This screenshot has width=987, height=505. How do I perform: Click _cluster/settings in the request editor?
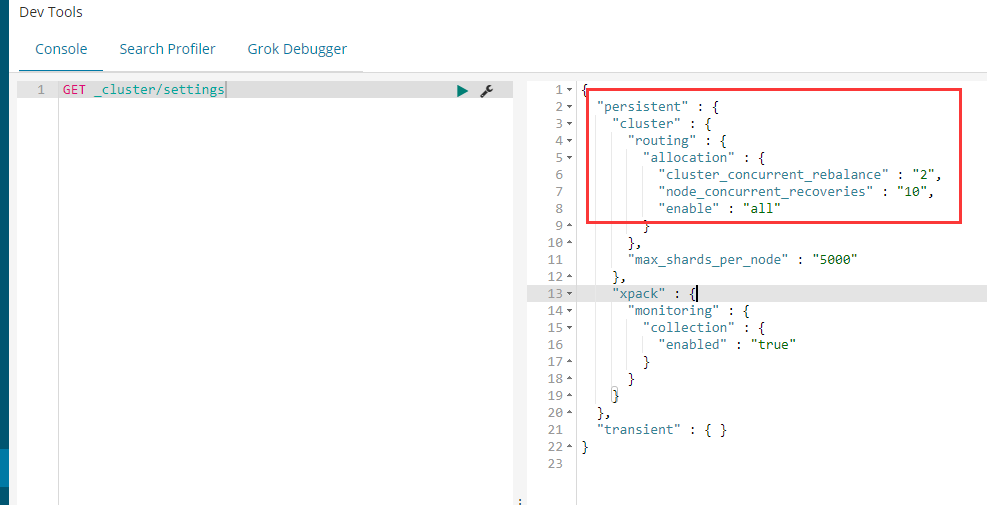click(159, 90)
